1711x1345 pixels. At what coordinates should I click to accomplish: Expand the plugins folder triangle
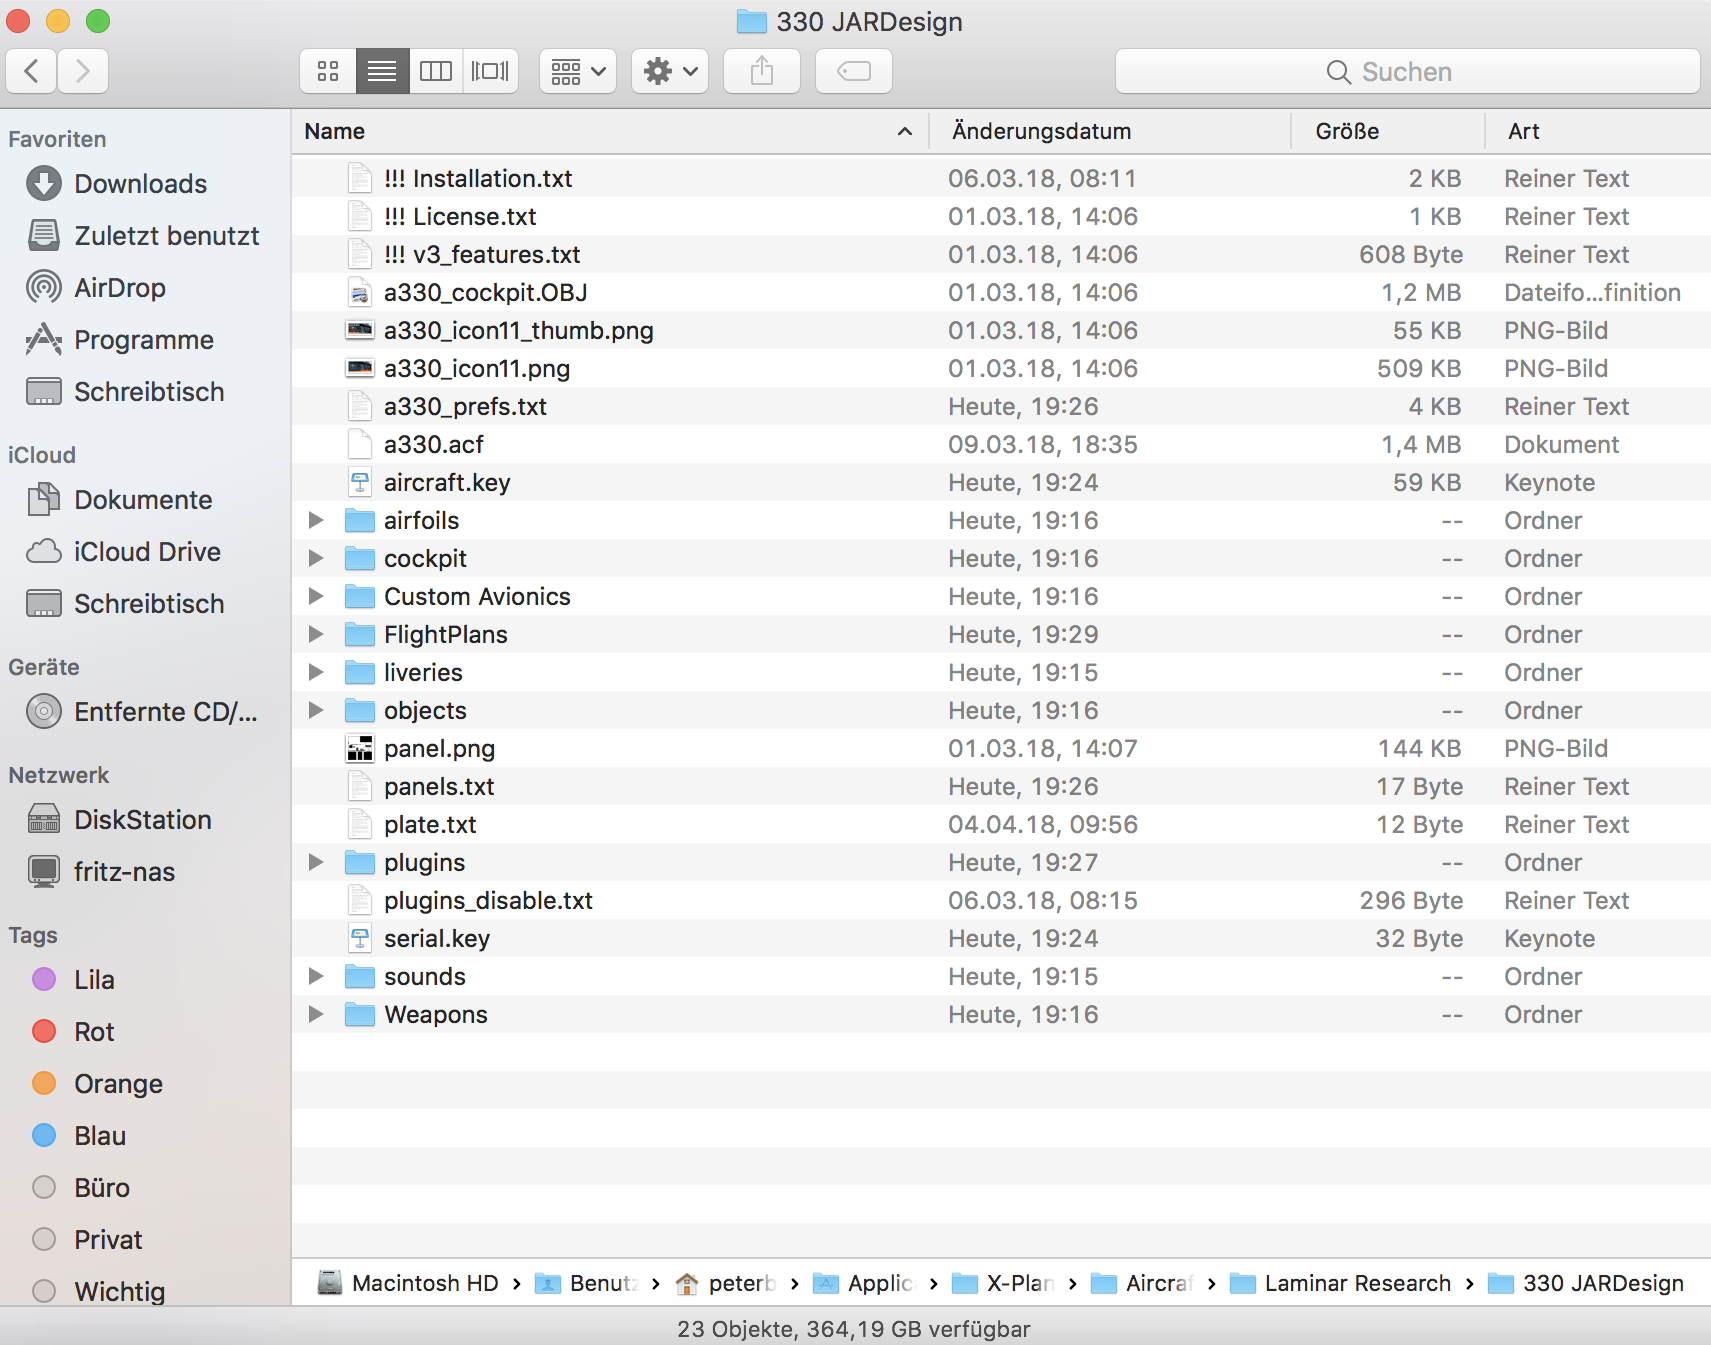click(316, 862)
